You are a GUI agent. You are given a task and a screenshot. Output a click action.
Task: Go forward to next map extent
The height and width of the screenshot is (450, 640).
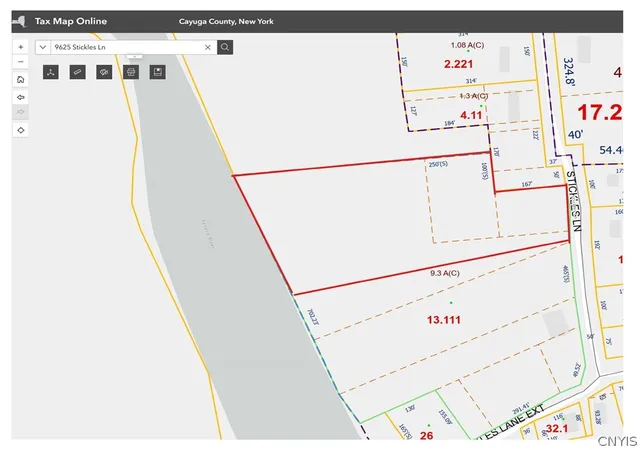tap(21, 112)
